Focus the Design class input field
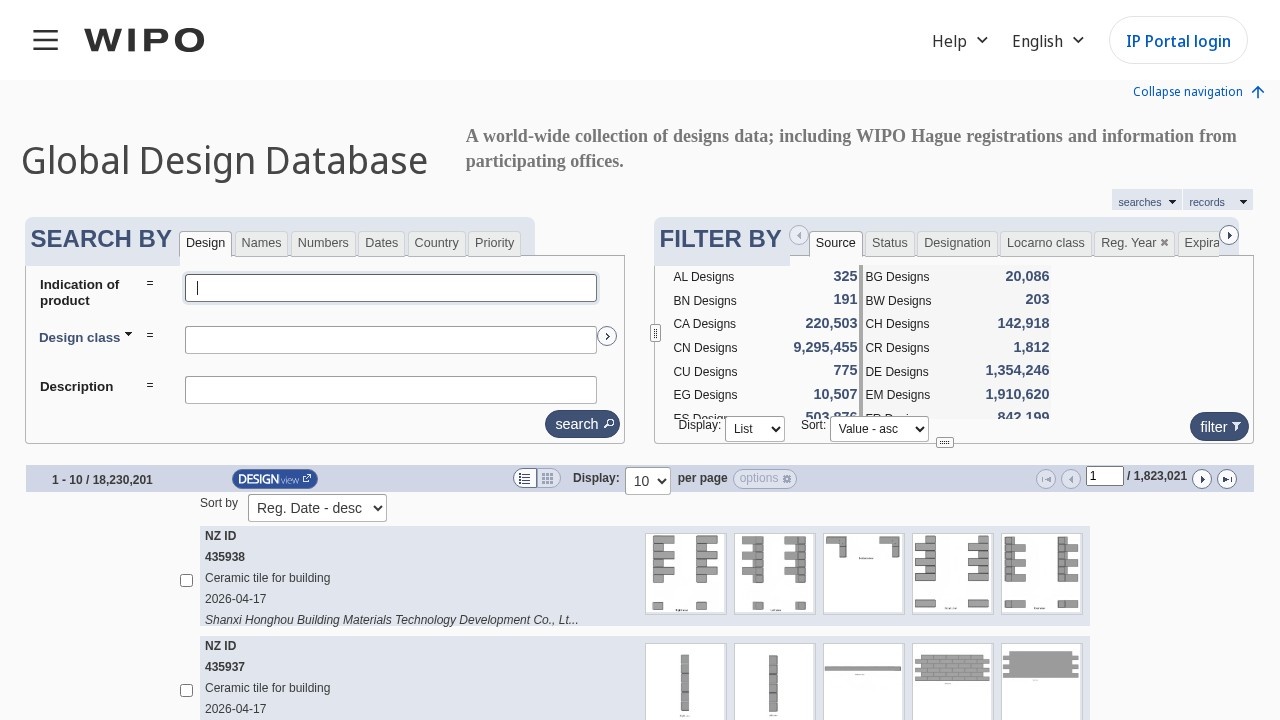The image size is (1280, 720). tap(391, 340)
